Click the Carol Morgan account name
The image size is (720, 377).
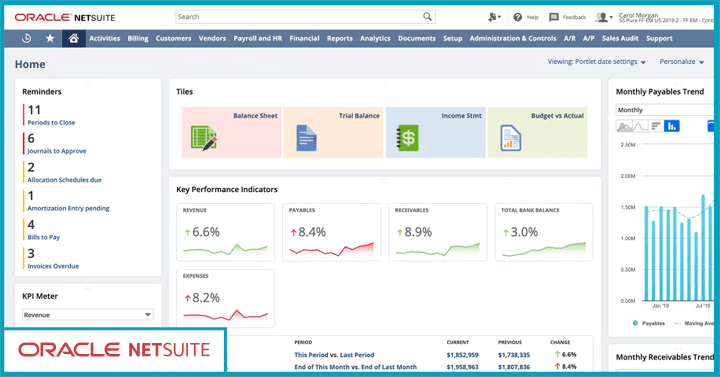(638, 15)
